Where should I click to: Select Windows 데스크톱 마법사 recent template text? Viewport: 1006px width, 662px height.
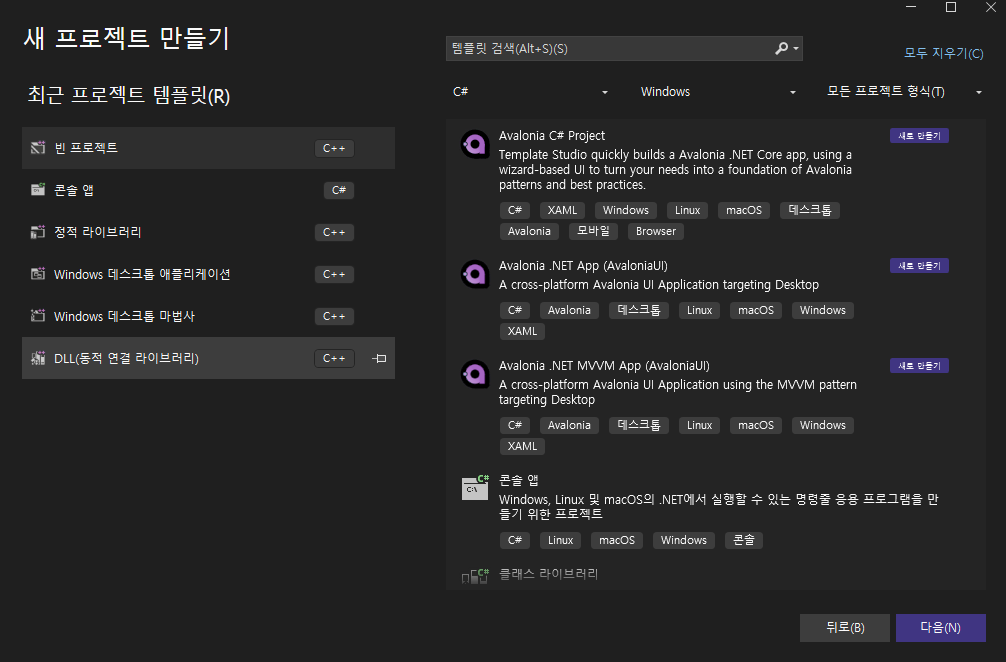click(124, 316)
